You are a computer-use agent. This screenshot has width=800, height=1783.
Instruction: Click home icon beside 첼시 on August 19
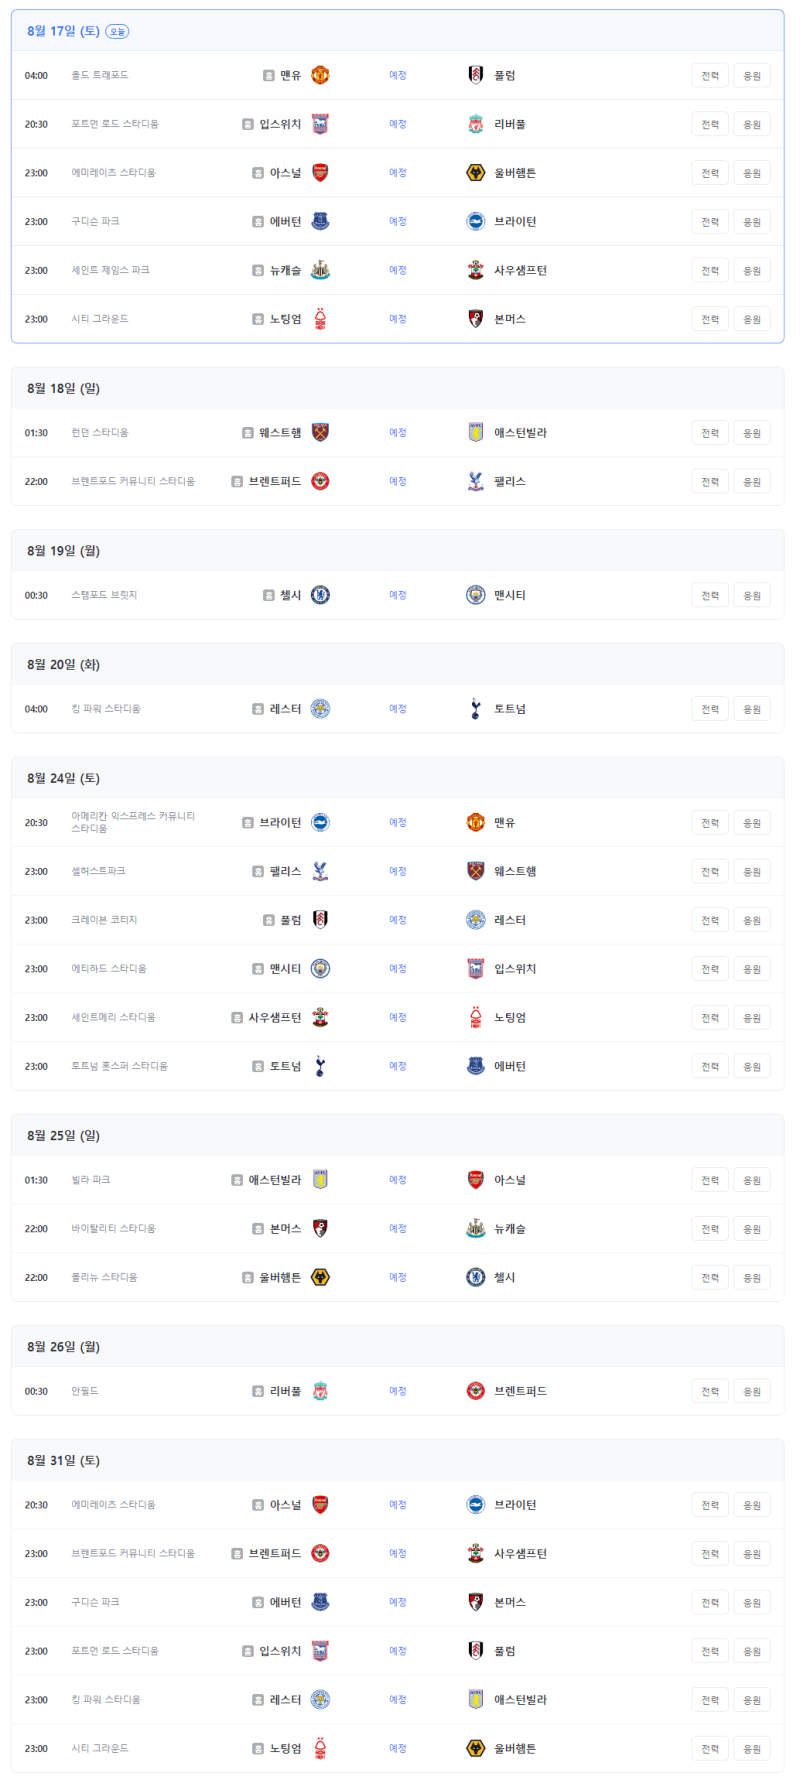(269, 595)
